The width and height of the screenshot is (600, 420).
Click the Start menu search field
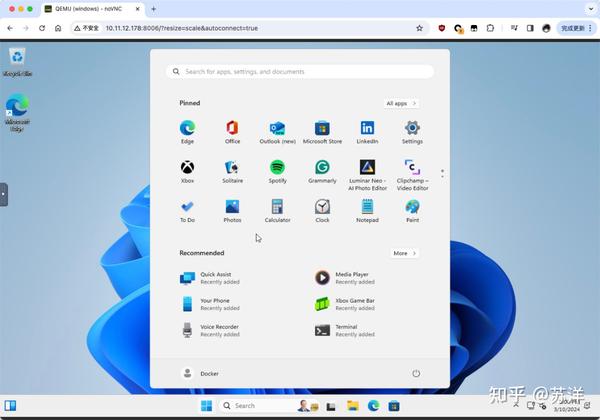click(300, 72)
